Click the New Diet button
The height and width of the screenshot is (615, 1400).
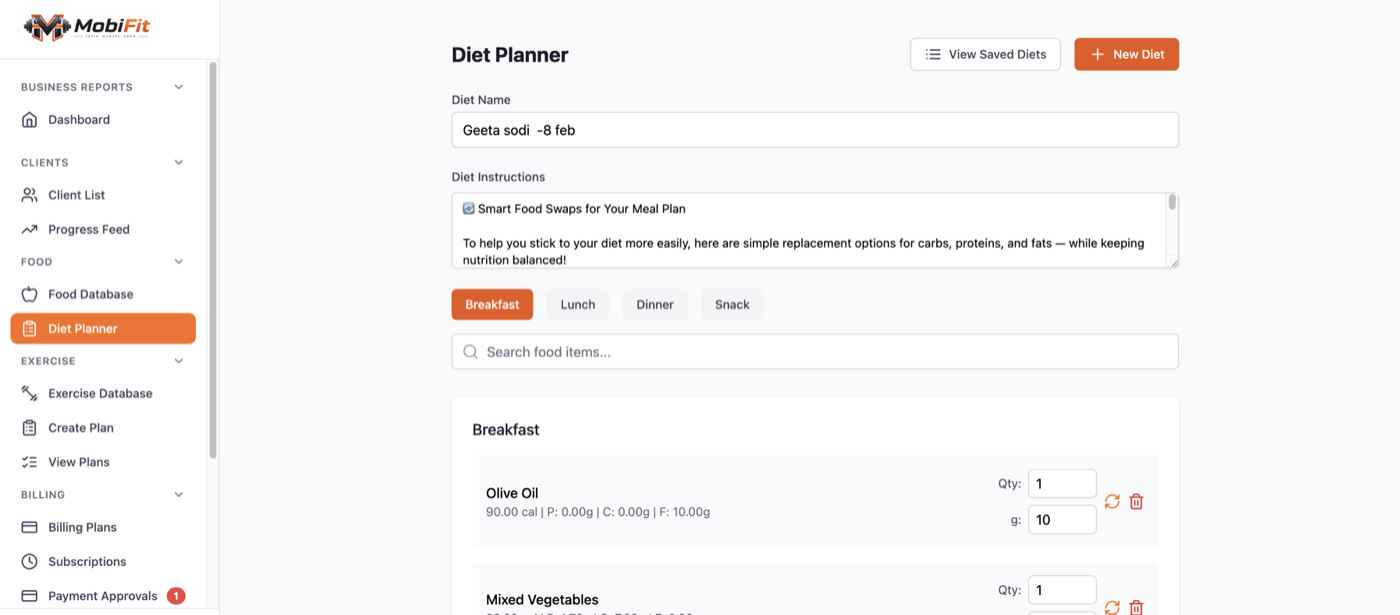pos(1126,54)
